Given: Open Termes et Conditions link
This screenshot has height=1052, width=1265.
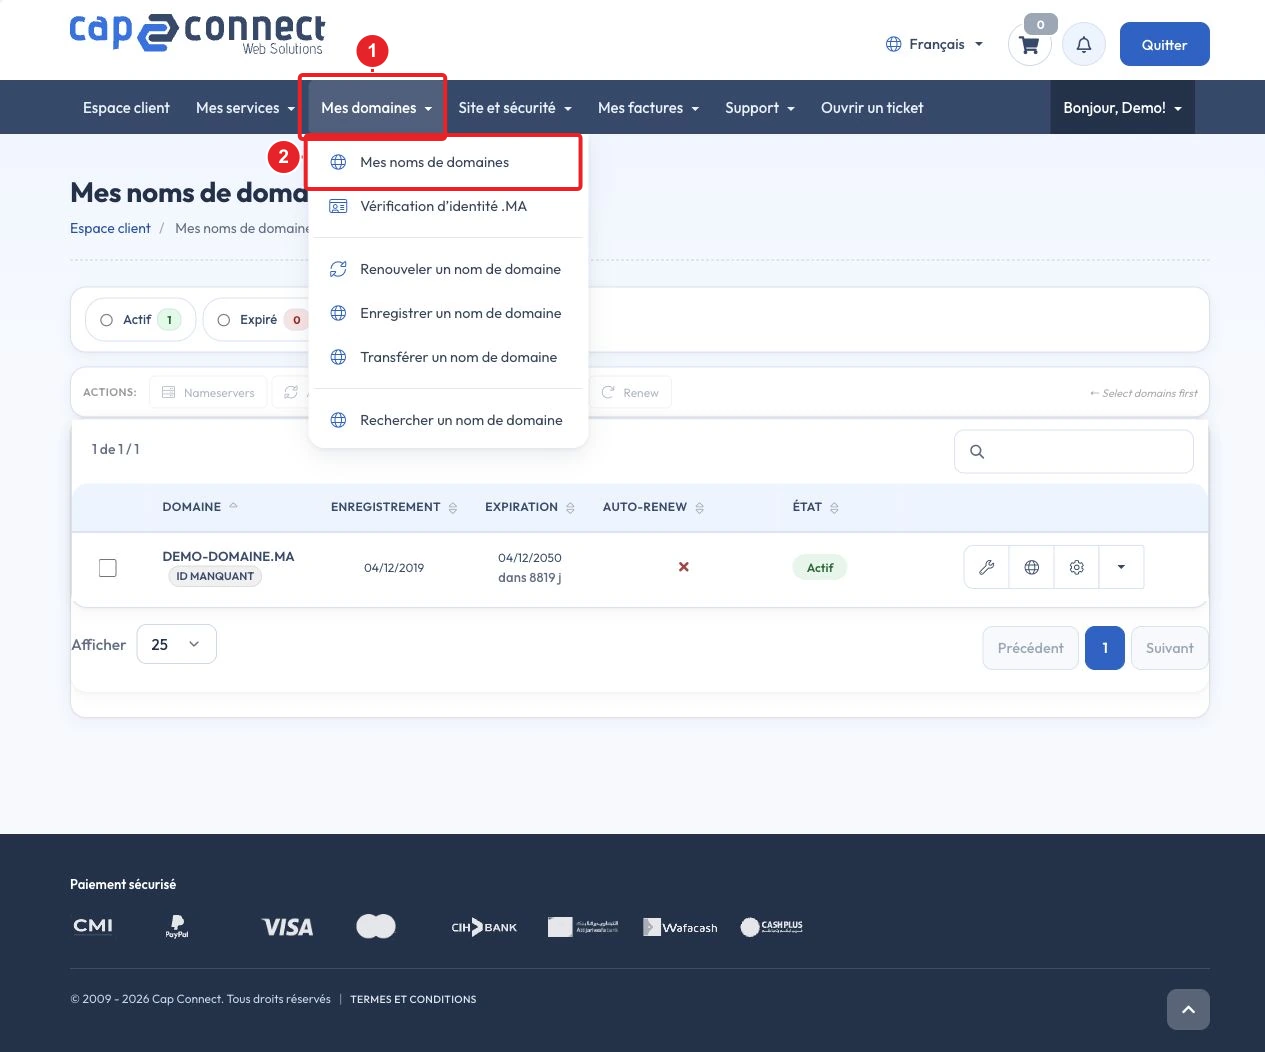Looking at the screenshot, I should (x=413, y=999).
